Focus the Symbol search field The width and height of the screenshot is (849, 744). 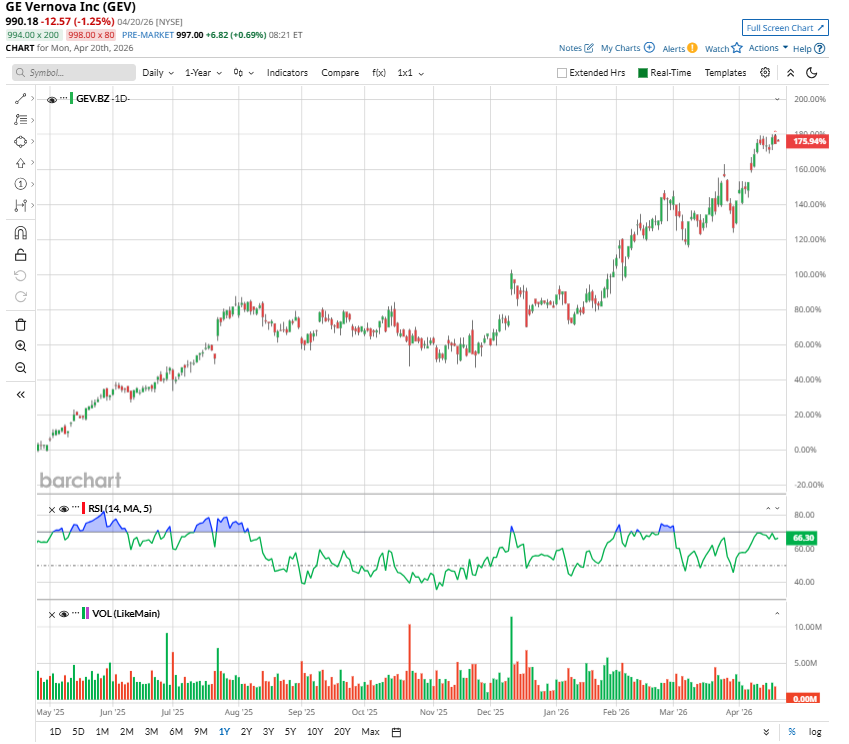pyautogui.click(x=74, y=73)
